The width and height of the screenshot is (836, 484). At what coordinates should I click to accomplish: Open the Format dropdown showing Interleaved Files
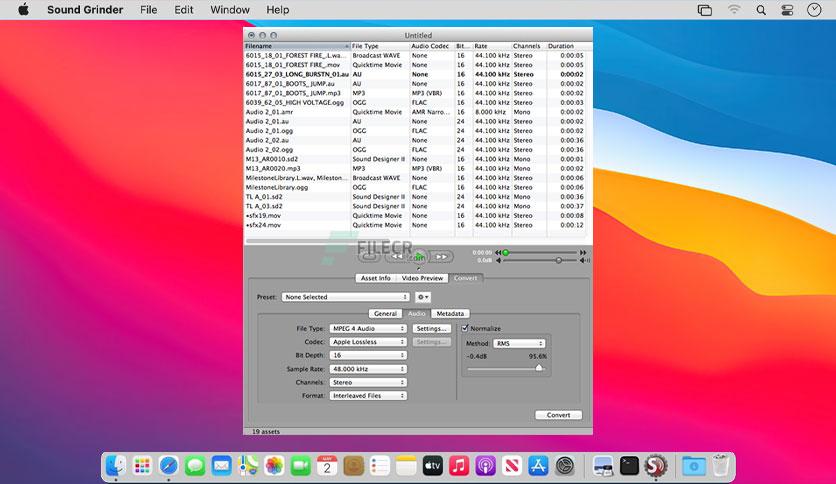(368, 396)
